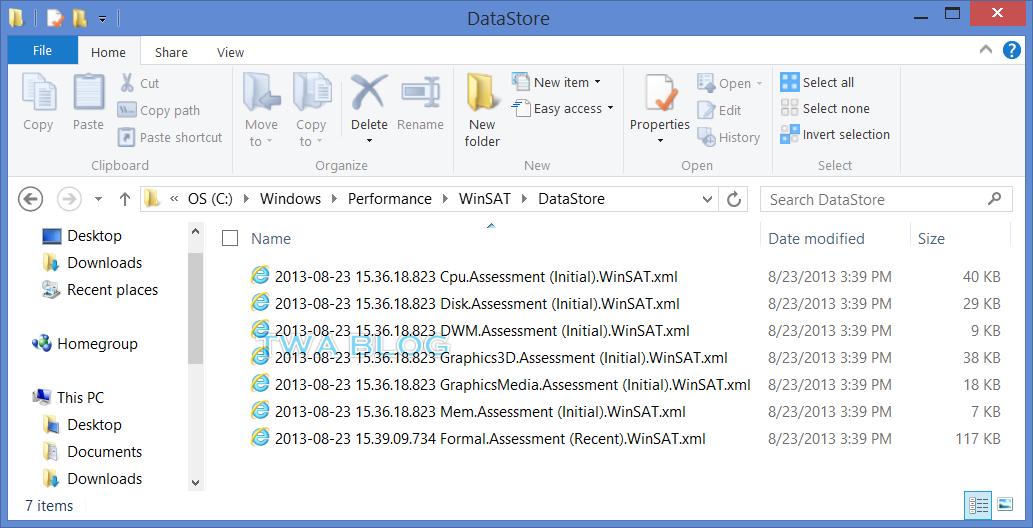Click the Move to icon
The height and width of the screenshot is (528, 1033).
(262, 92)
